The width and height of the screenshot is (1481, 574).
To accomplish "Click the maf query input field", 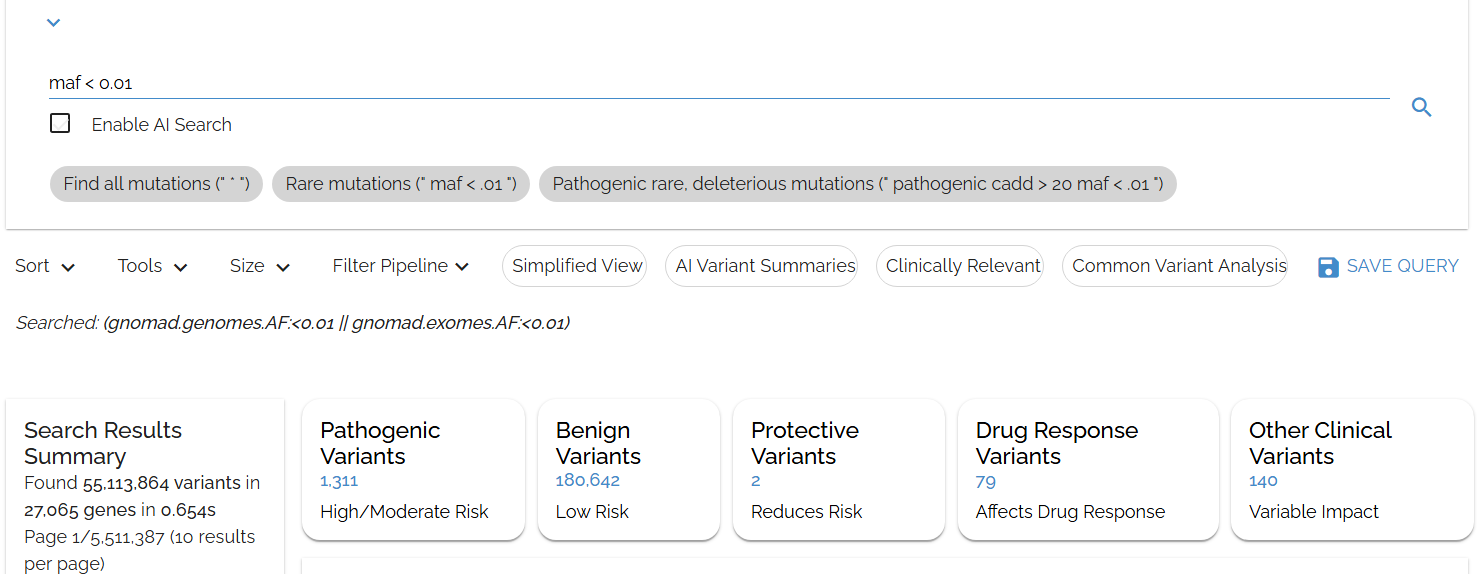I will point(700,83).
